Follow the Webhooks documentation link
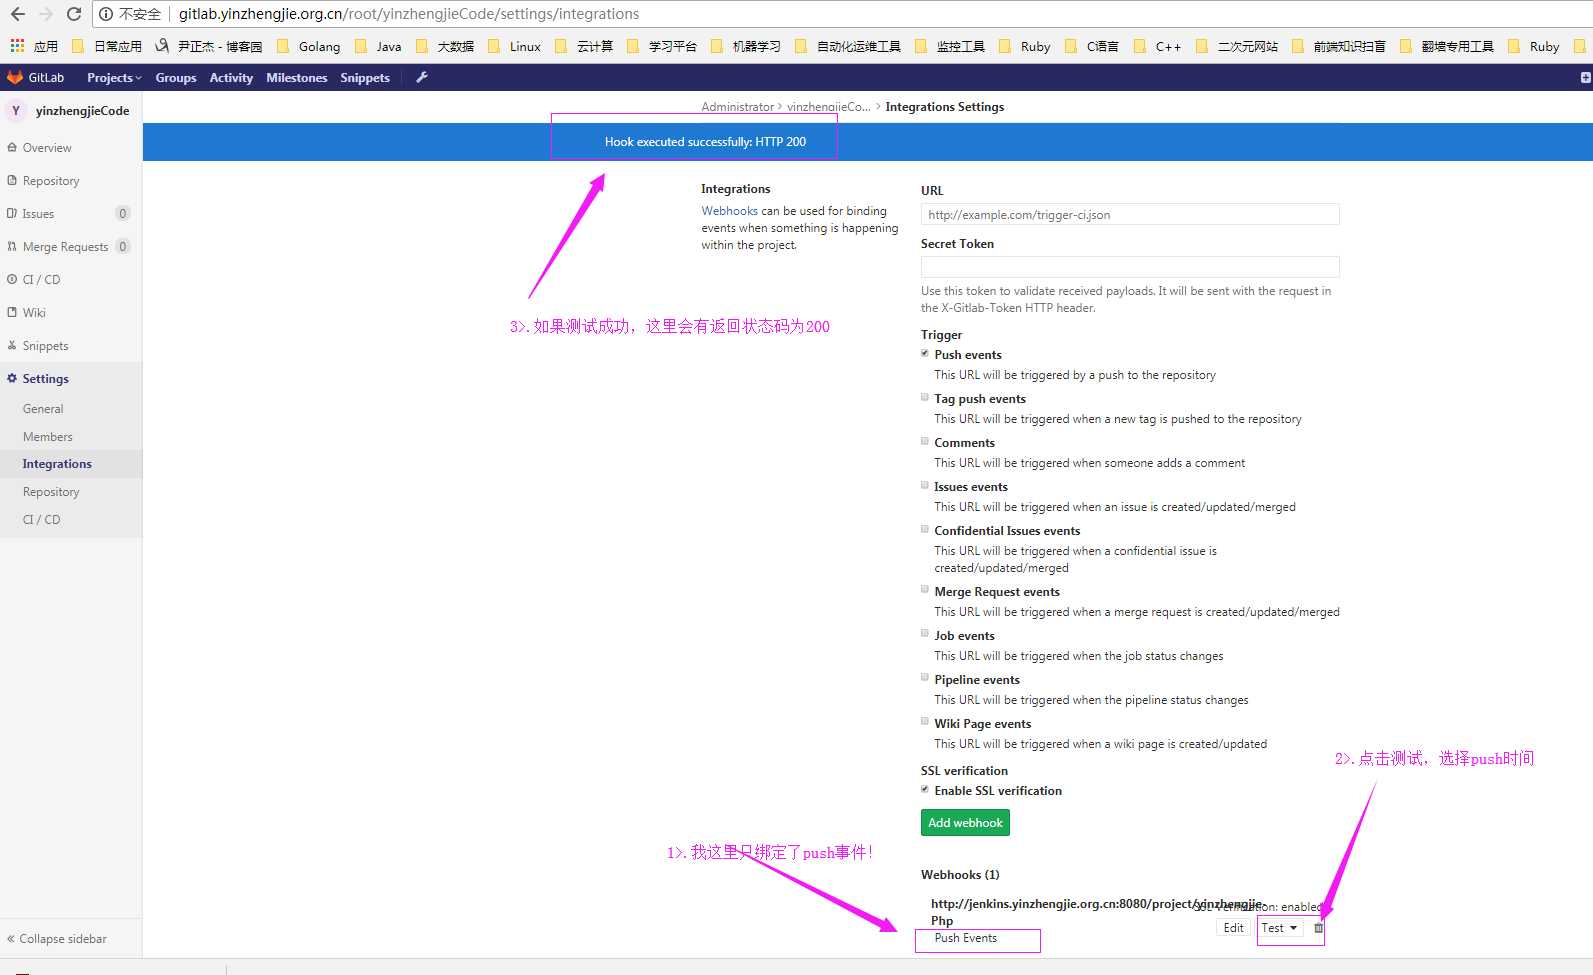The height and width of the screenshot is (975, 1593). [x=729, y=211]
